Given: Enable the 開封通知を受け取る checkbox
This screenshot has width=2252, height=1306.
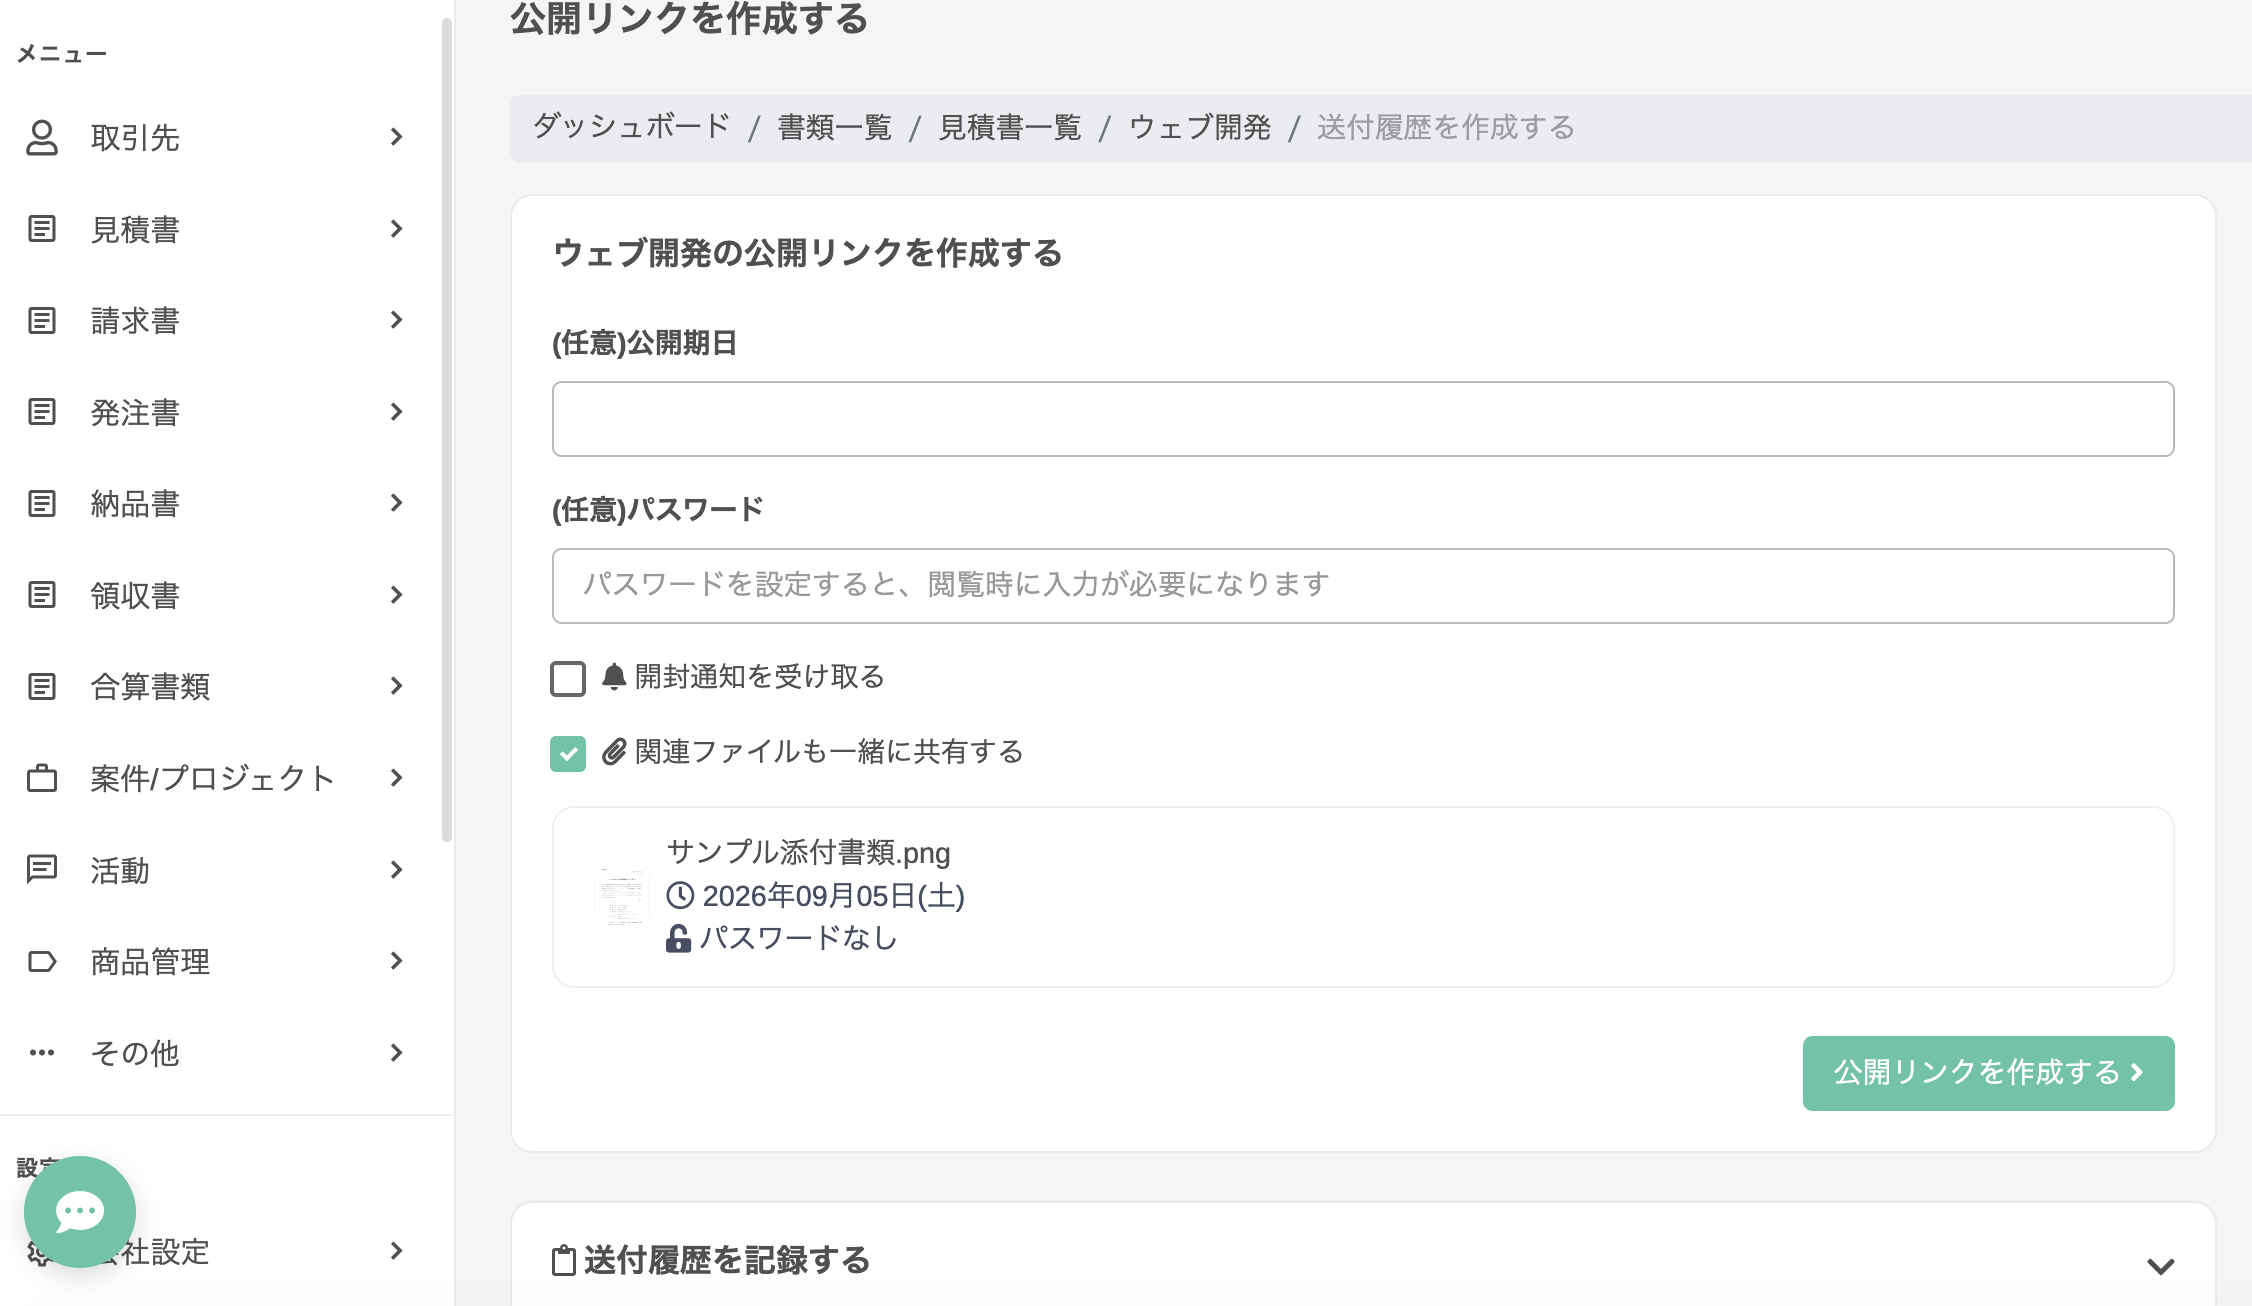Looking at the screenshot, I should 568,678.
